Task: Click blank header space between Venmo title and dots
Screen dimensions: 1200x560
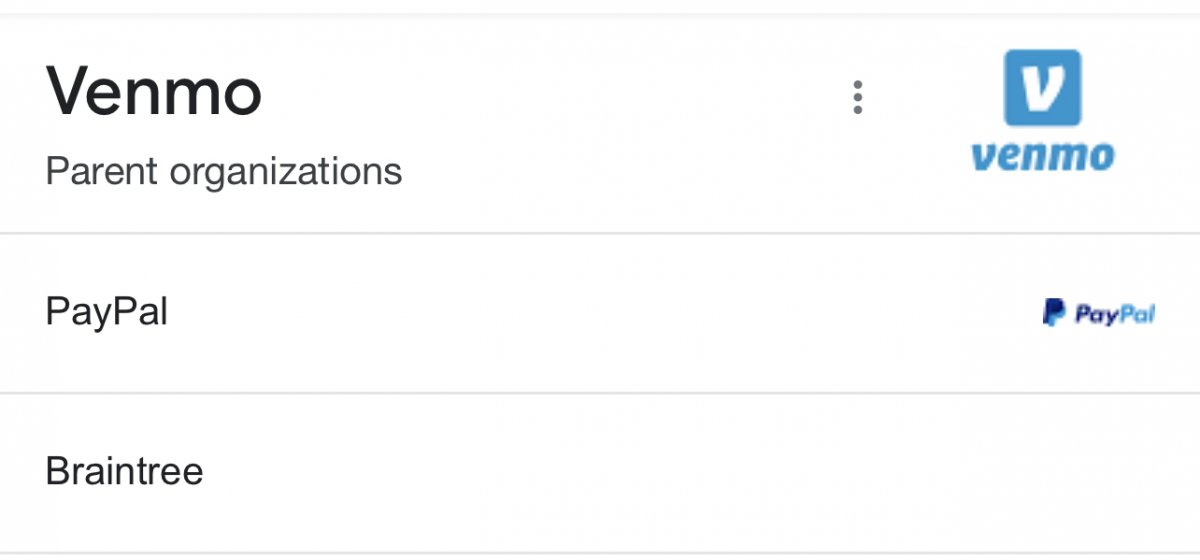Action: [x=550, y=95]
